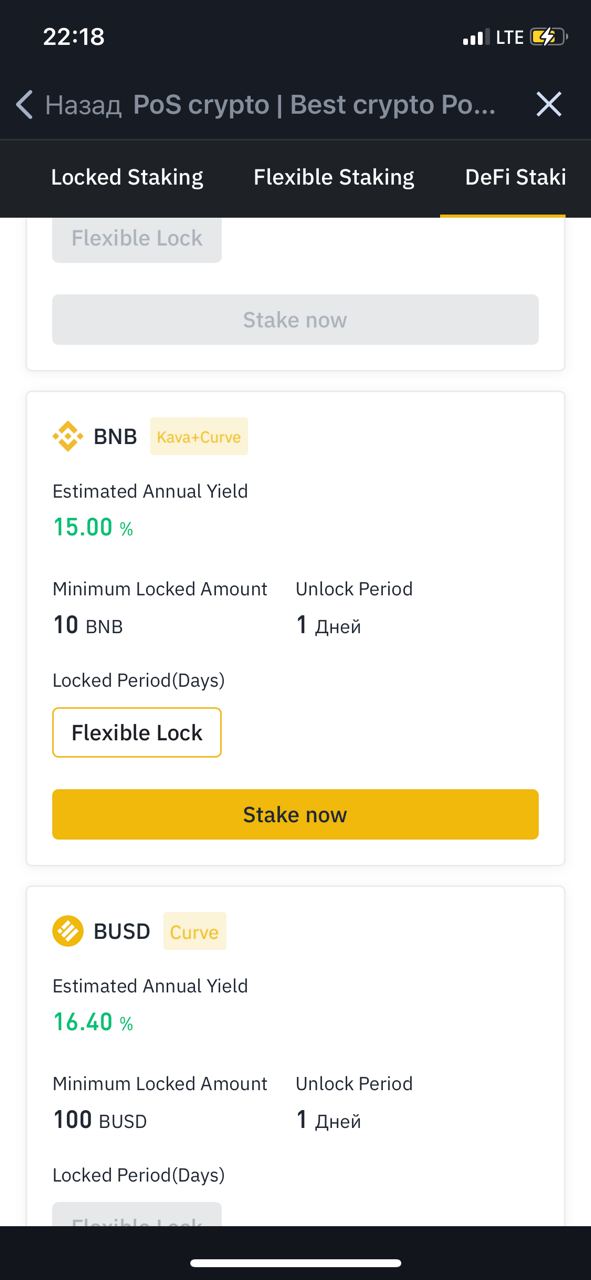
Task: Click the BNB coin logo
Action: coord(68,436)
